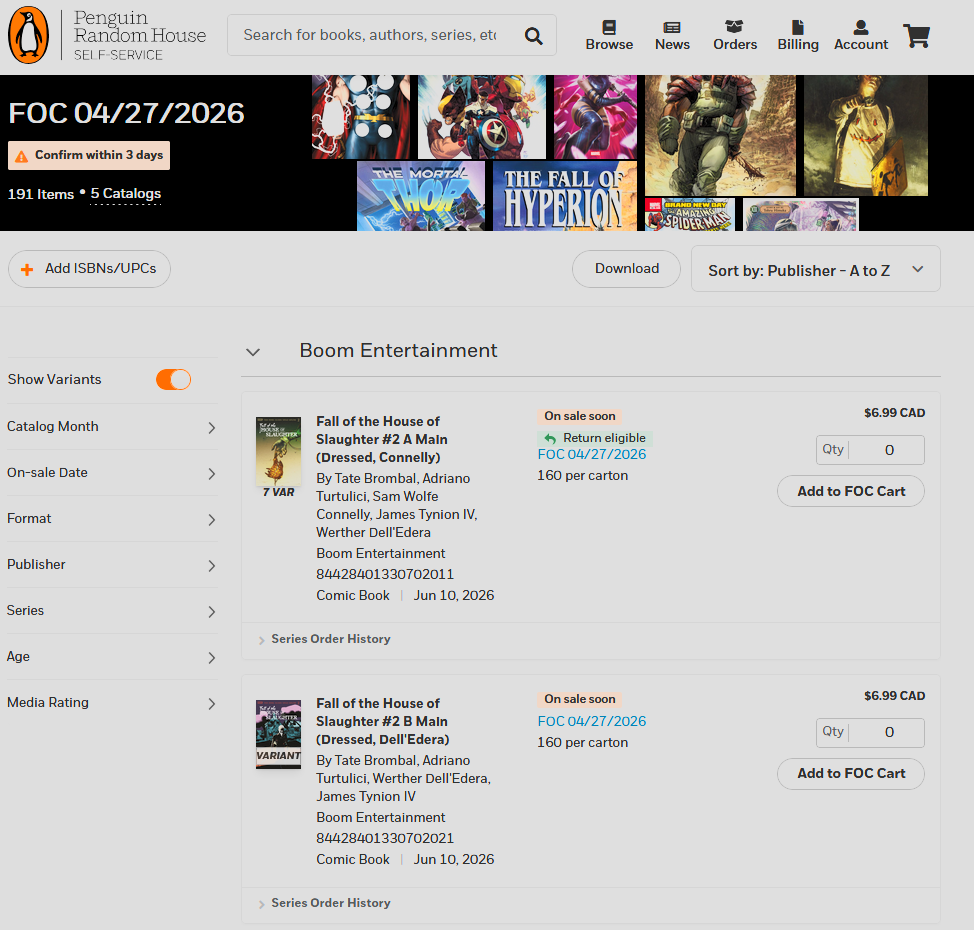This screenshot has width=974, height=930.
Task: Add A Main (Dressed, Connelly) to FOC Cart
Action: (850, 491)
